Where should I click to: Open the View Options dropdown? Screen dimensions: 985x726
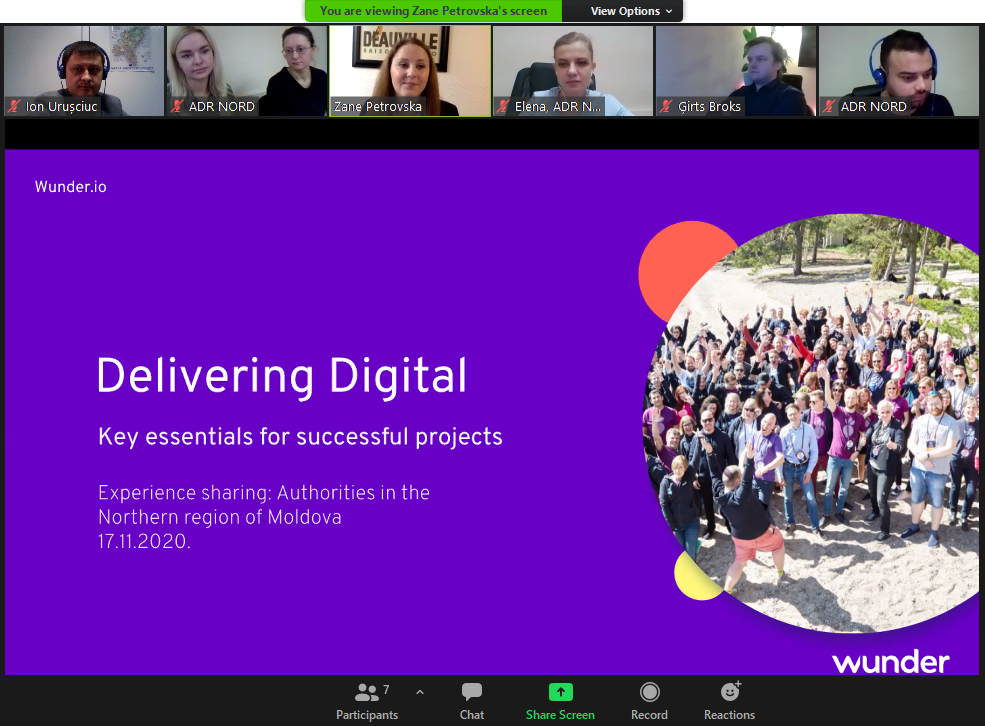(624, 11)
